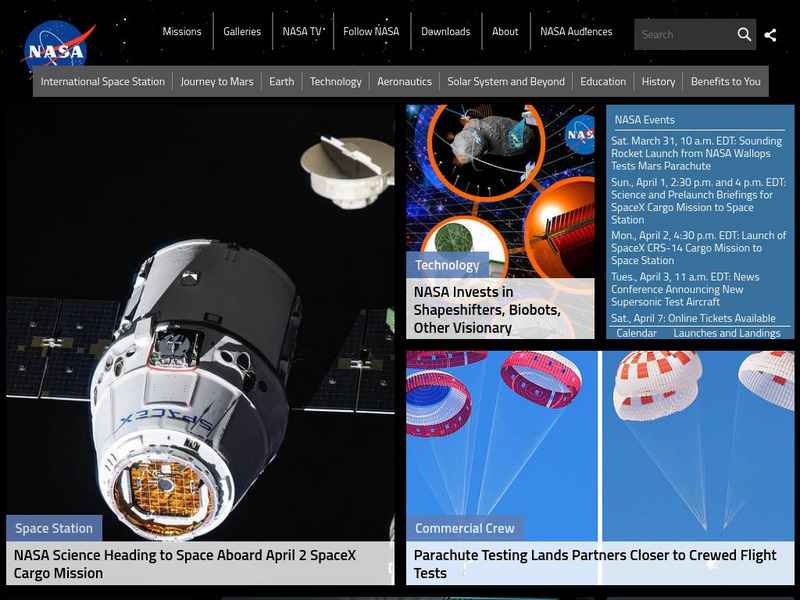The height and width of the screenshot is (600, 800).
Task: Click the Technology tag on article card
Action: 447,265
